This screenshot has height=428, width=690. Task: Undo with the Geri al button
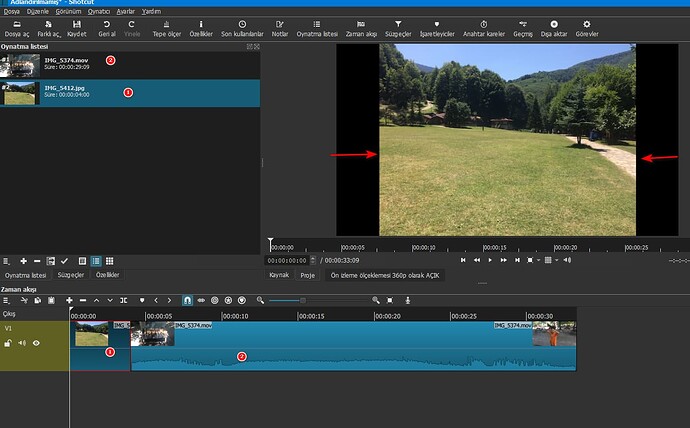click(106, 29)
